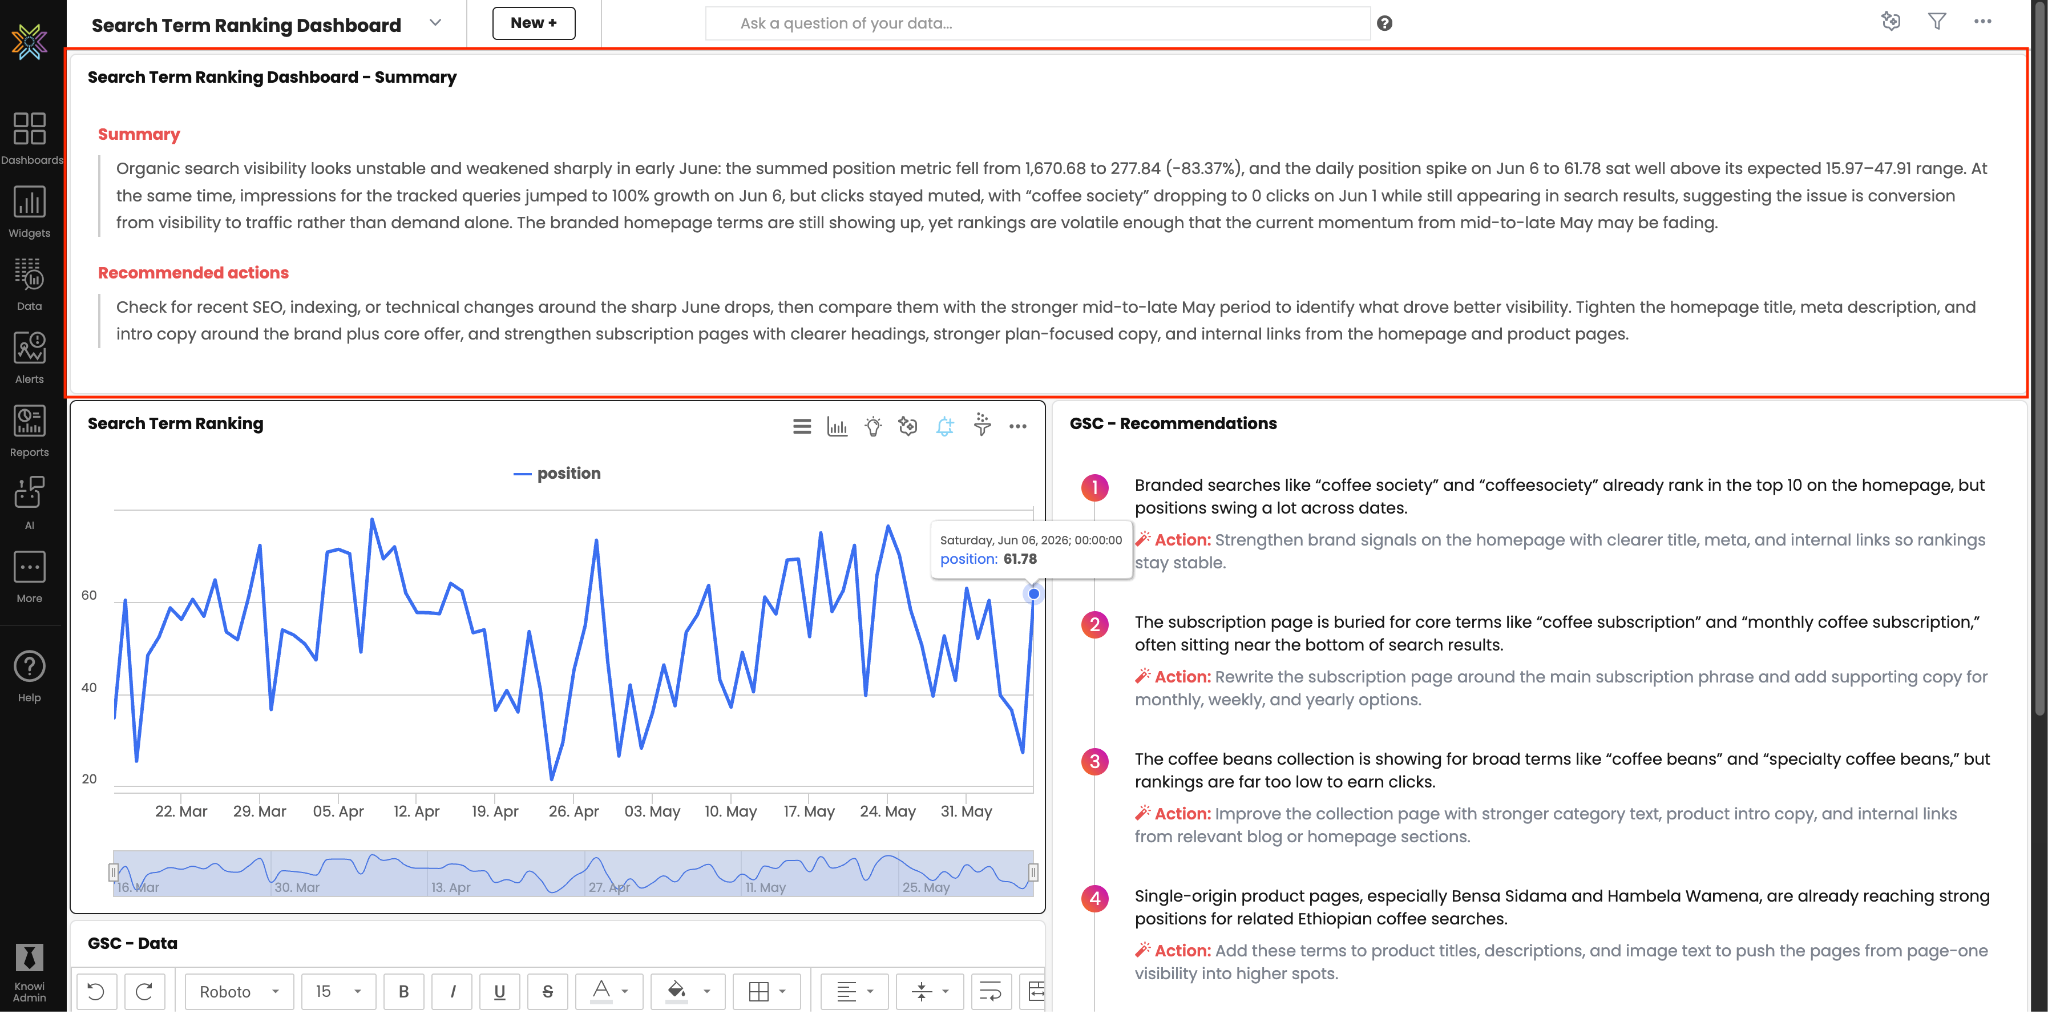Image resolution: width=2048 pixels, height=1012 pixels.
Task: Toggle italic formatting in GSC Data toolbar
Action: tap(453, 991)
